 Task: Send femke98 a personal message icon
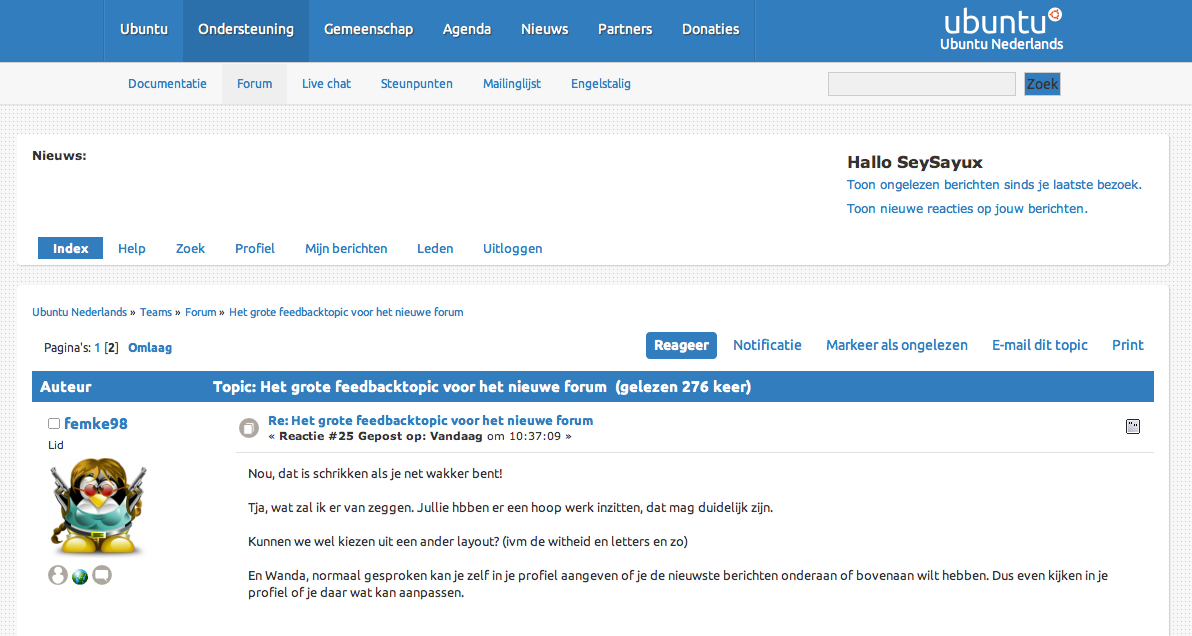(x=102, y=575)
